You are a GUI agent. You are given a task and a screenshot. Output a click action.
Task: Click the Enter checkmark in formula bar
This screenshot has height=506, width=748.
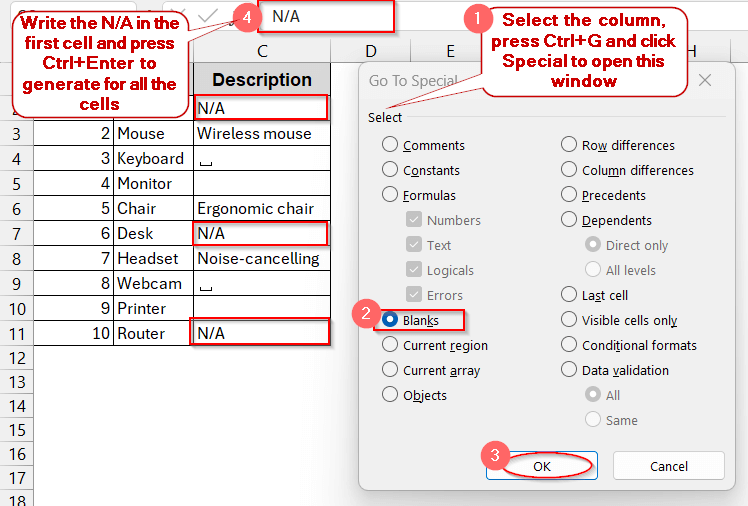point(208,16)
